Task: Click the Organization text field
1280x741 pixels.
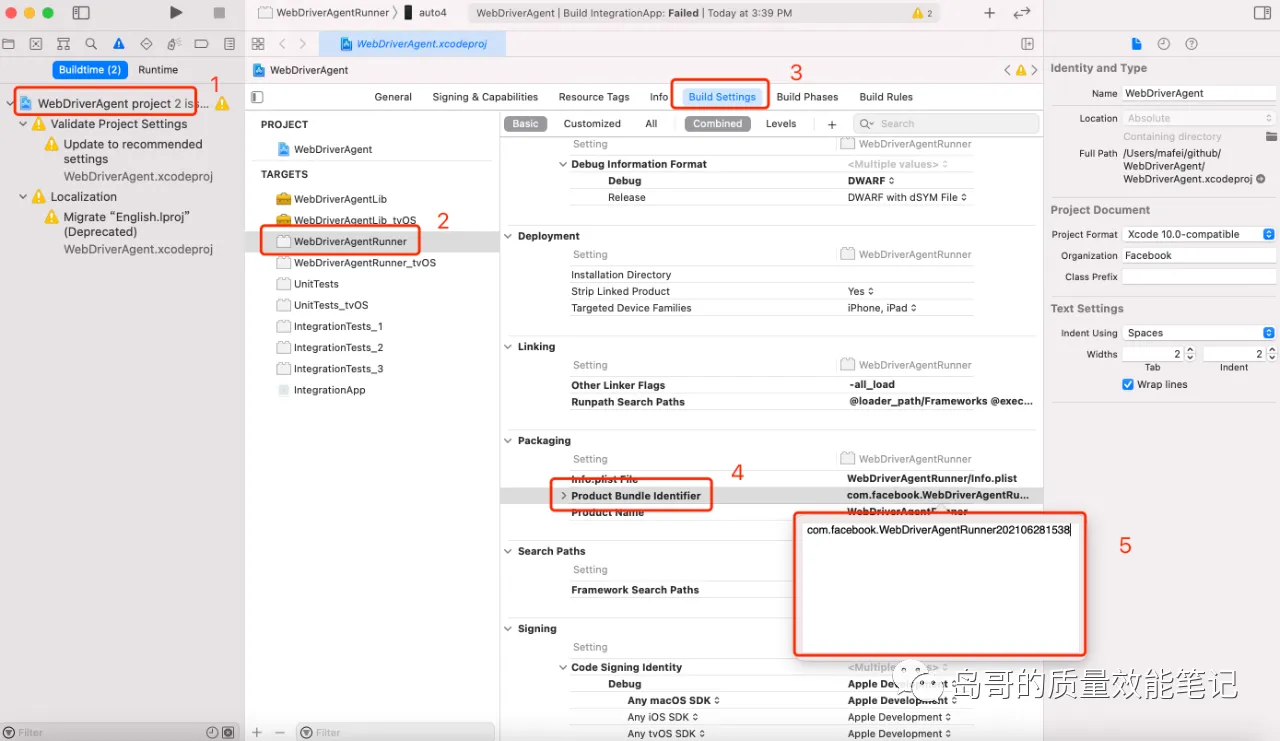Action: pyautogui.click(x=1199, y=255)
